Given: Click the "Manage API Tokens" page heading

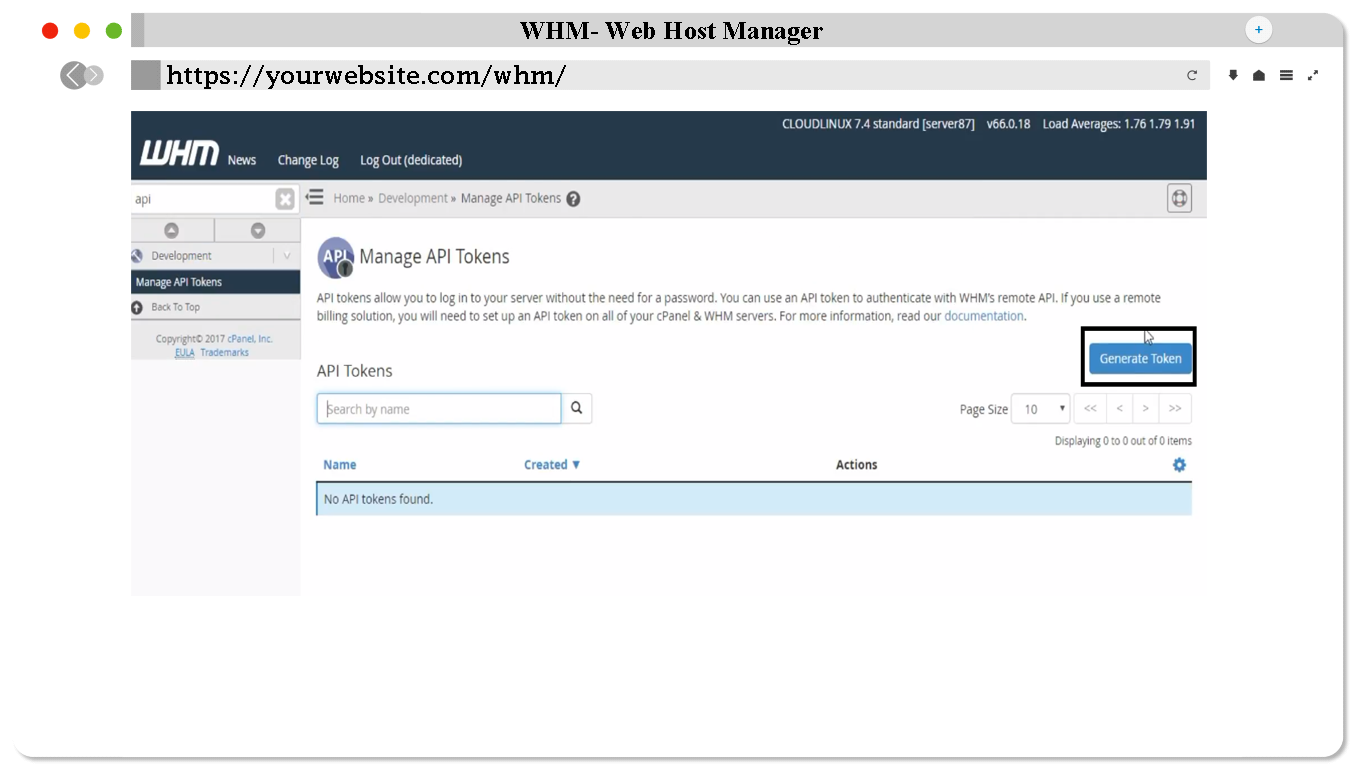Looking at the screenshot, I should pos(434,257).
